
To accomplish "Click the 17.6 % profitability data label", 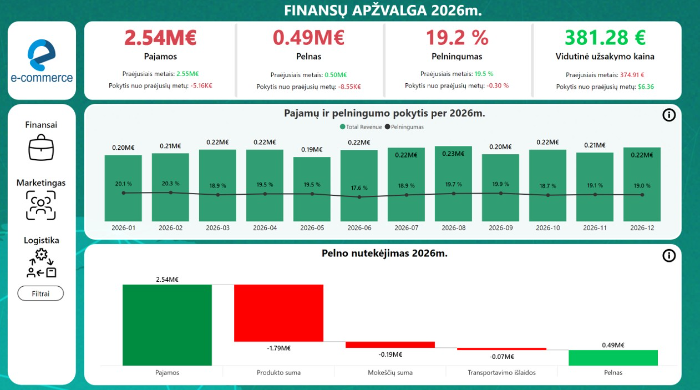I will 359,188.
